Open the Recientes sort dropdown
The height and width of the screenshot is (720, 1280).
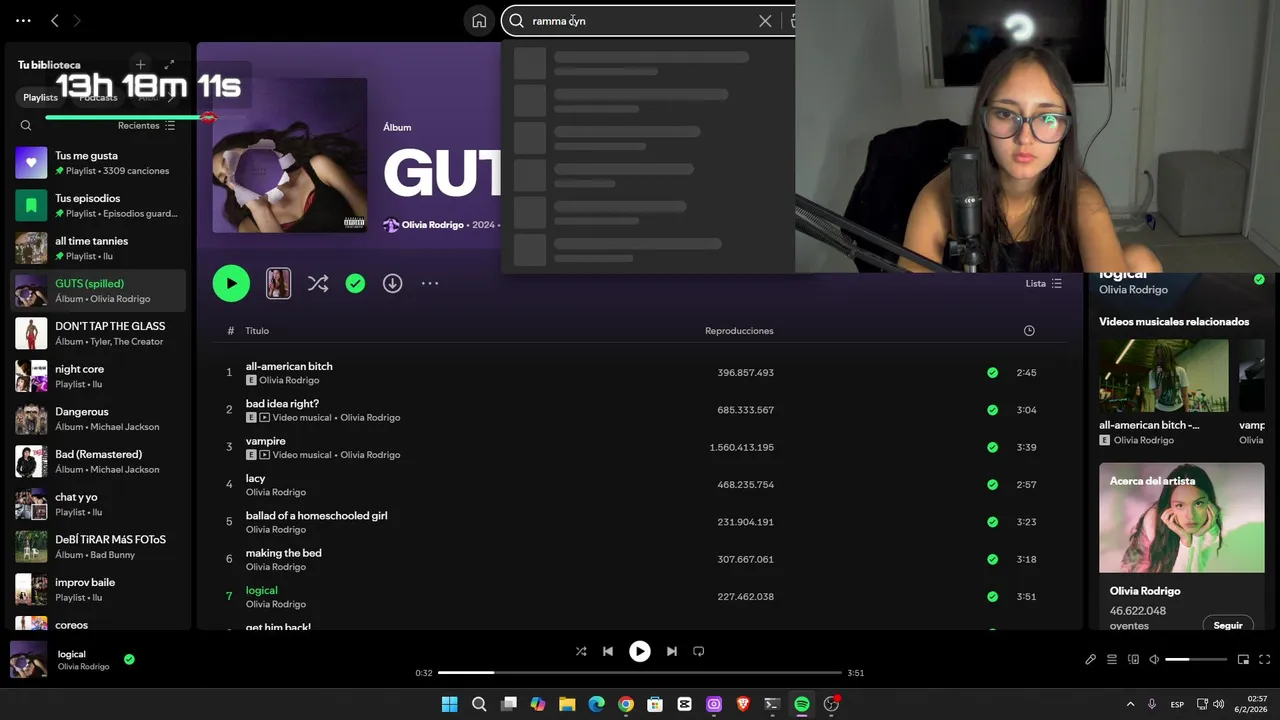click(146, 125)
